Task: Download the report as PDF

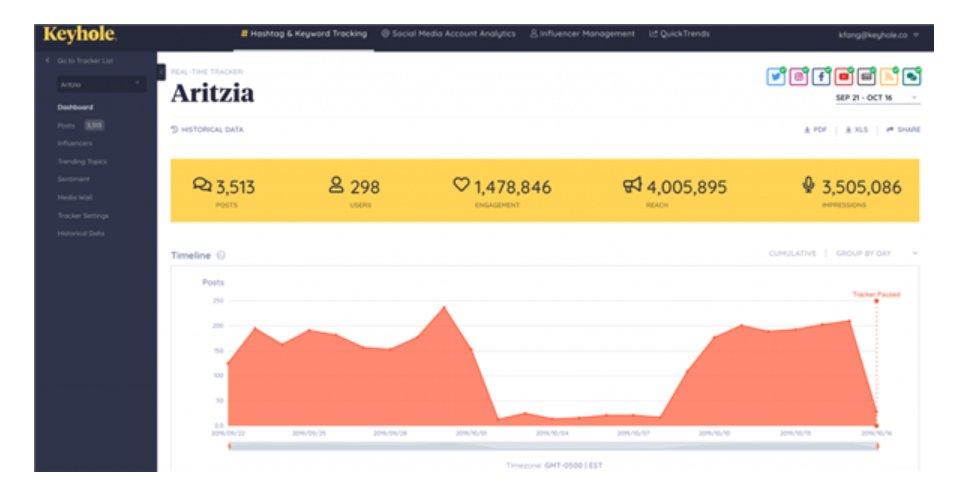Action: pos(815,130)
